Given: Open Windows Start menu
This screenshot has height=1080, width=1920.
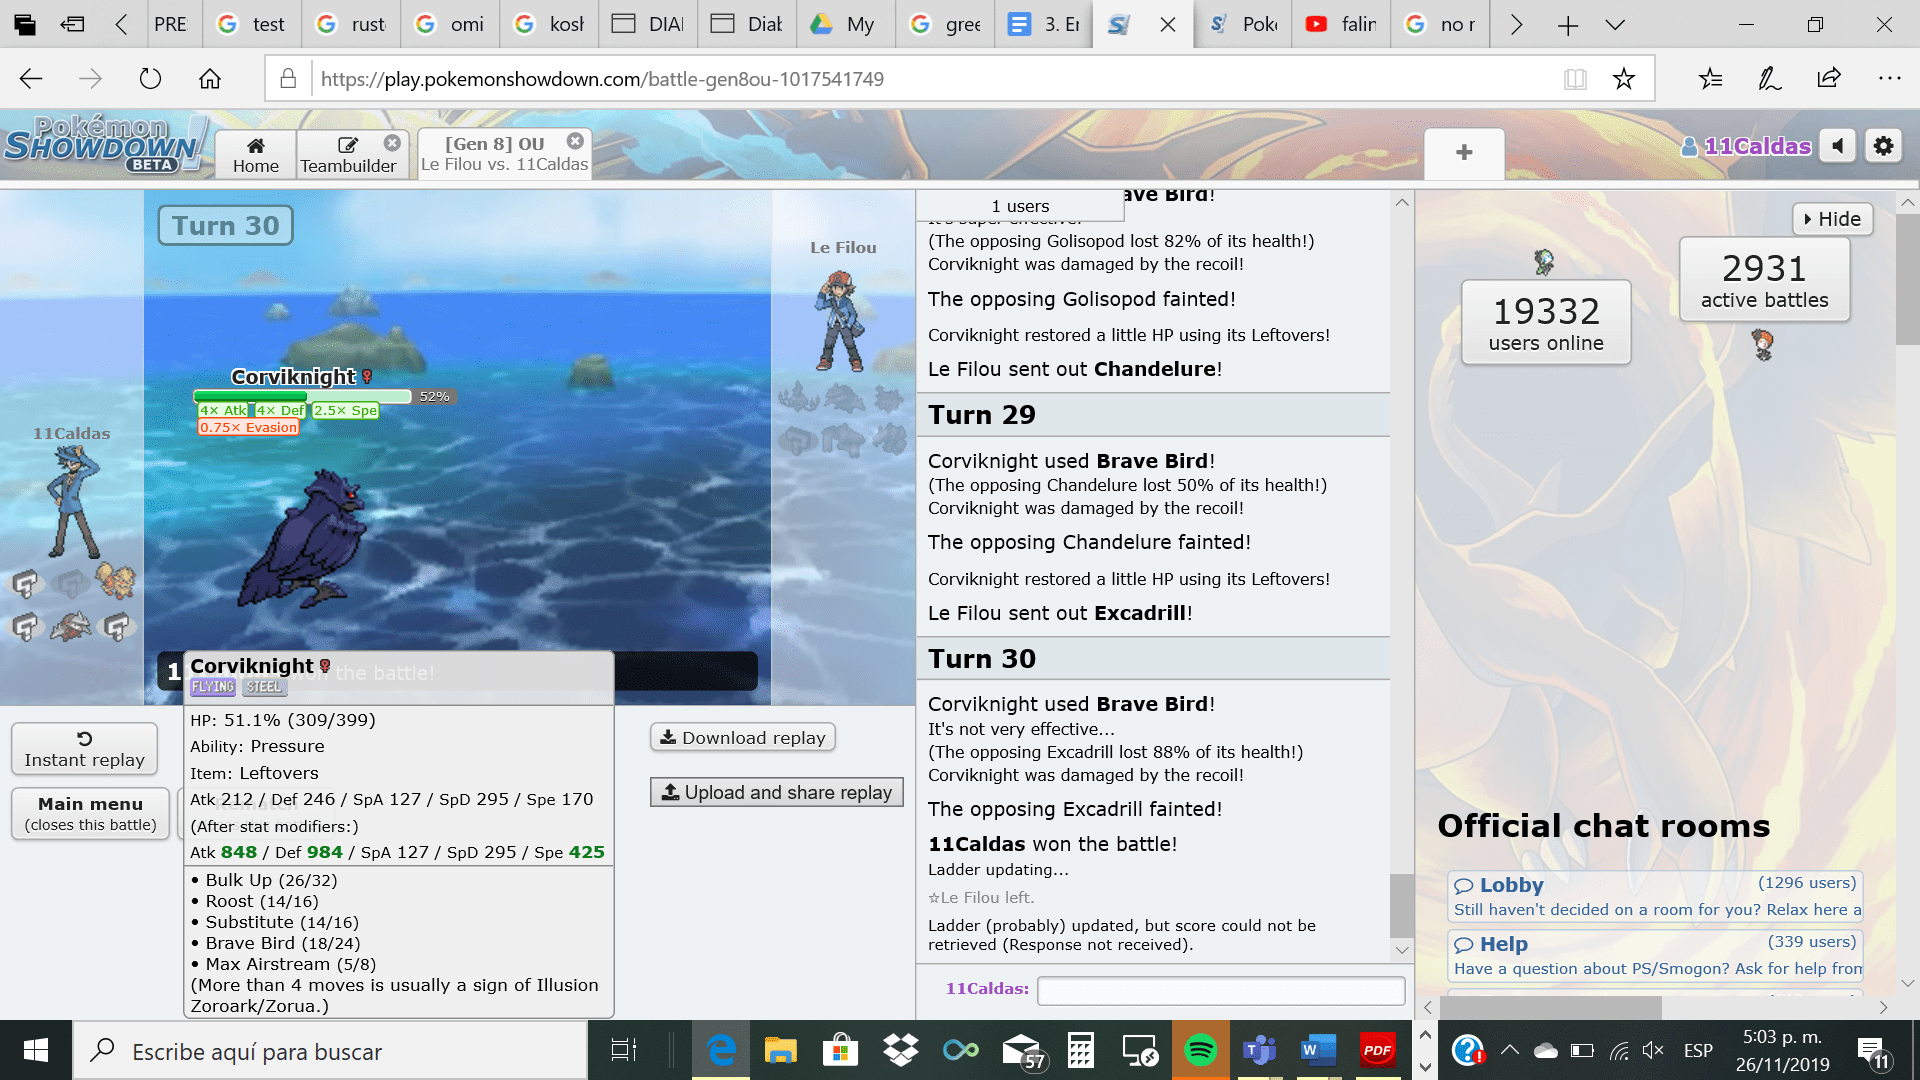Looking at the screenshot, I should (x=36, y=1050).
